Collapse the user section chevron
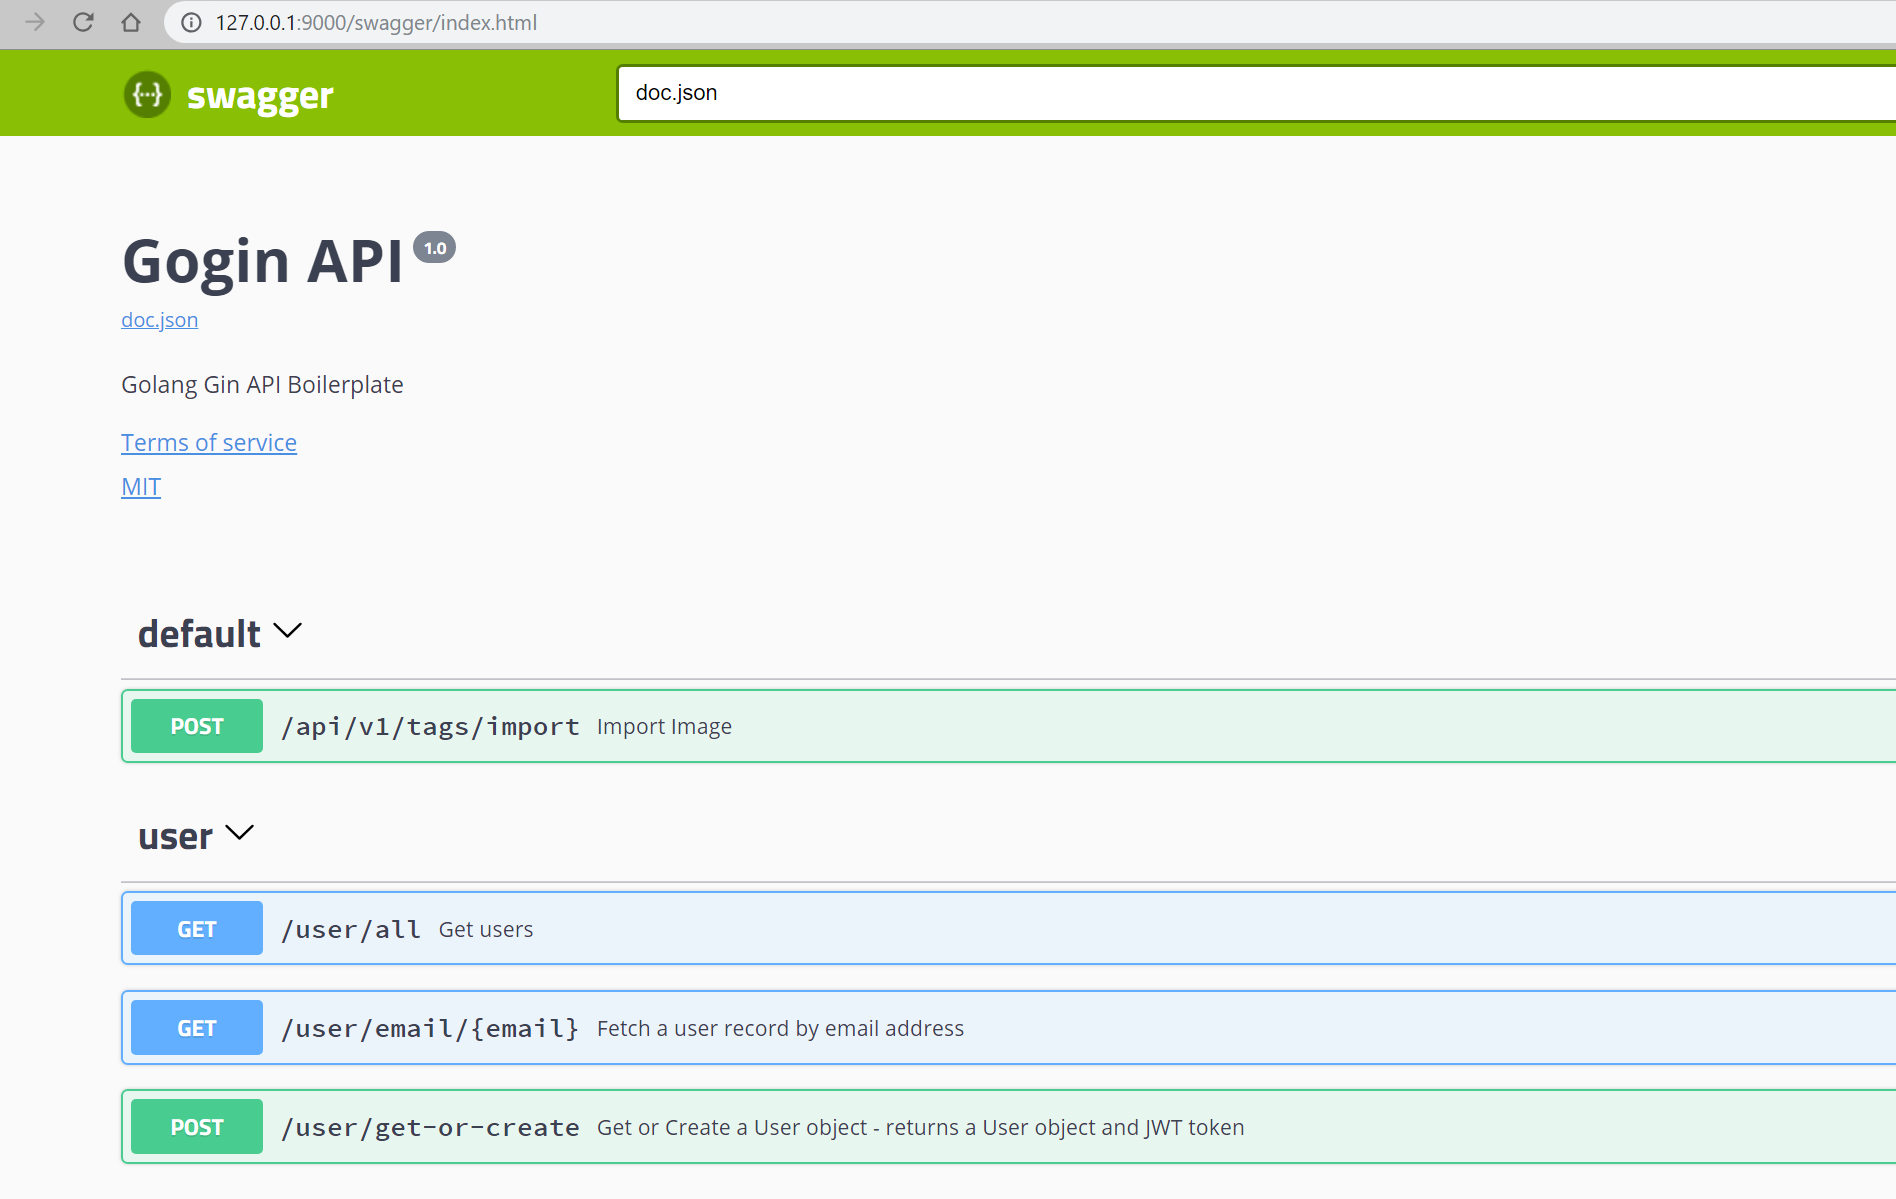 [x=240, y=832]
